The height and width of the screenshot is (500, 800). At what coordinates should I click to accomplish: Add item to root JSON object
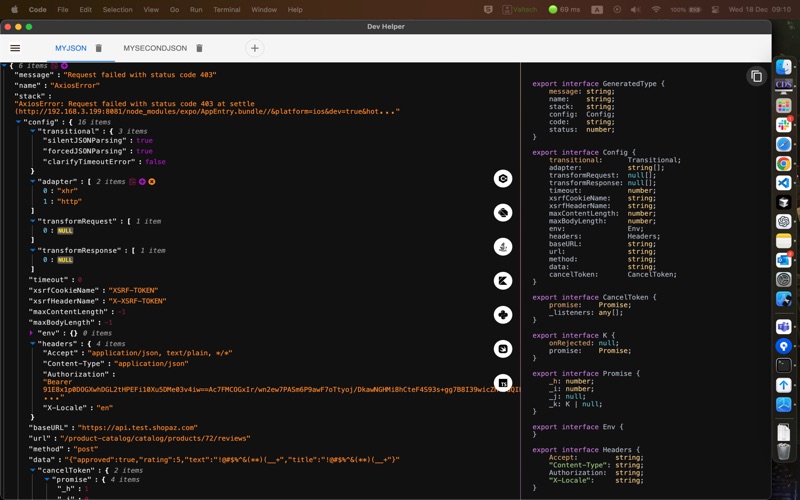64,66
